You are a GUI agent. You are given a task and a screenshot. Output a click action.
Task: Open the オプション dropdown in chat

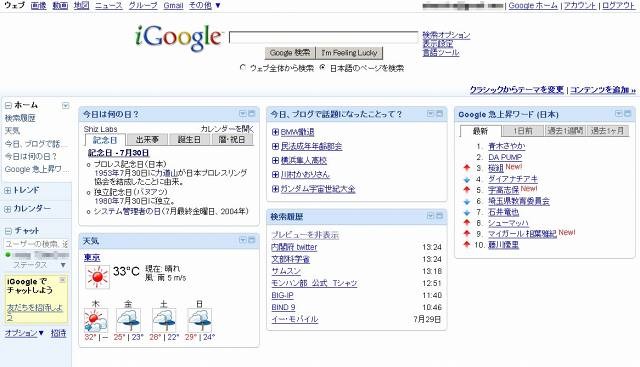click(24, 333)
